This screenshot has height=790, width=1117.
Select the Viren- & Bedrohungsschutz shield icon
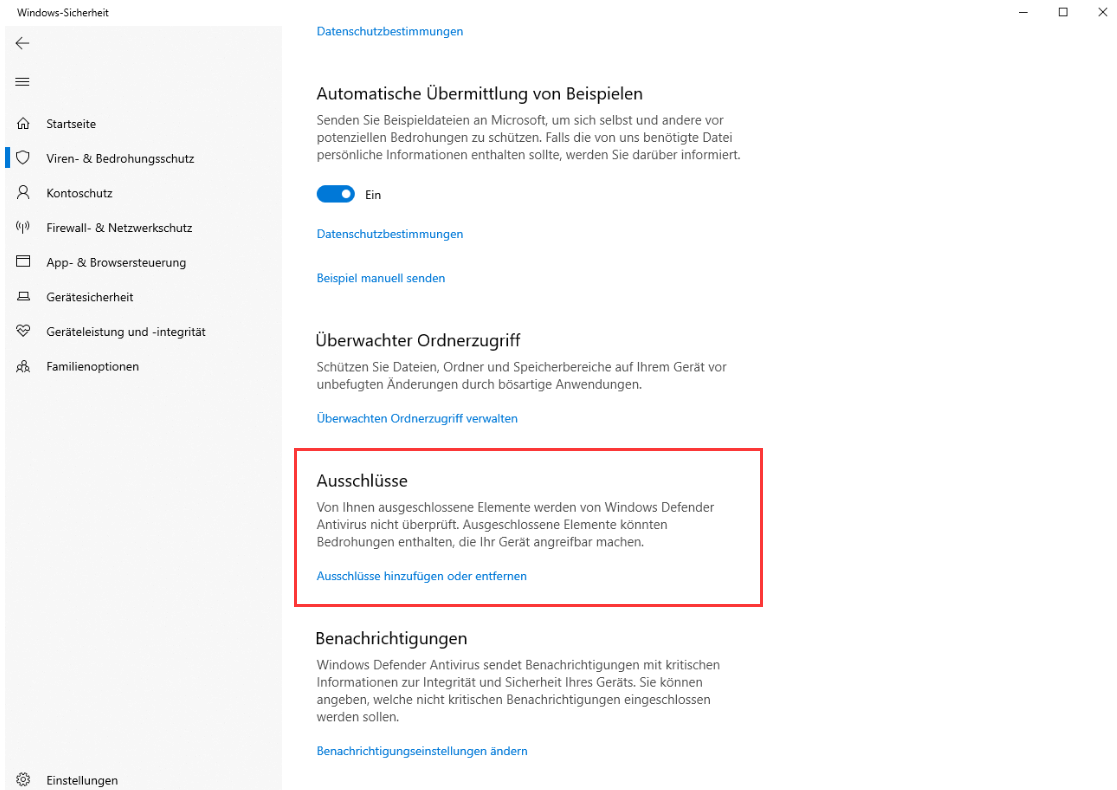22,157
